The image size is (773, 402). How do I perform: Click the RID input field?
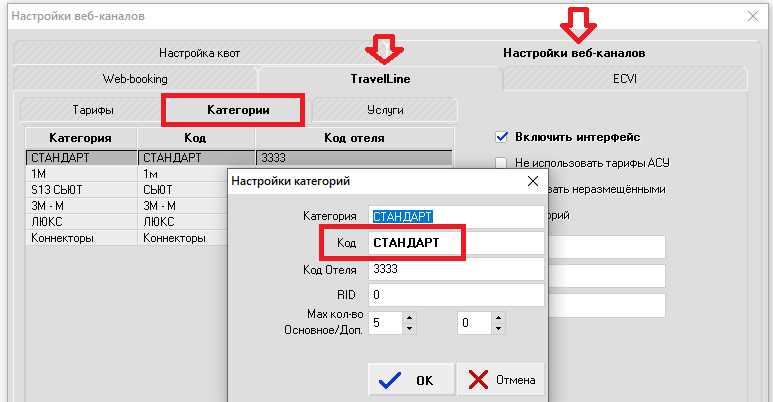[456, 295]
